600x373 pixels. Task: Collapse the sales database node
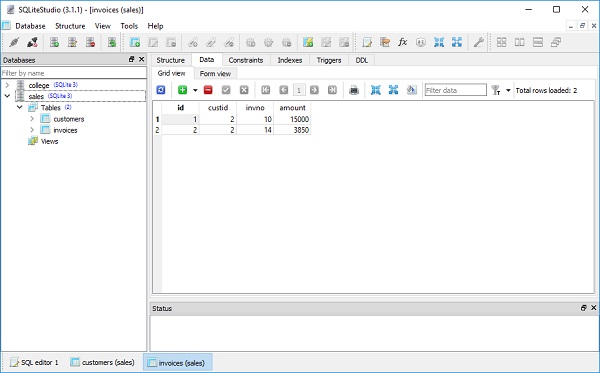7,96
